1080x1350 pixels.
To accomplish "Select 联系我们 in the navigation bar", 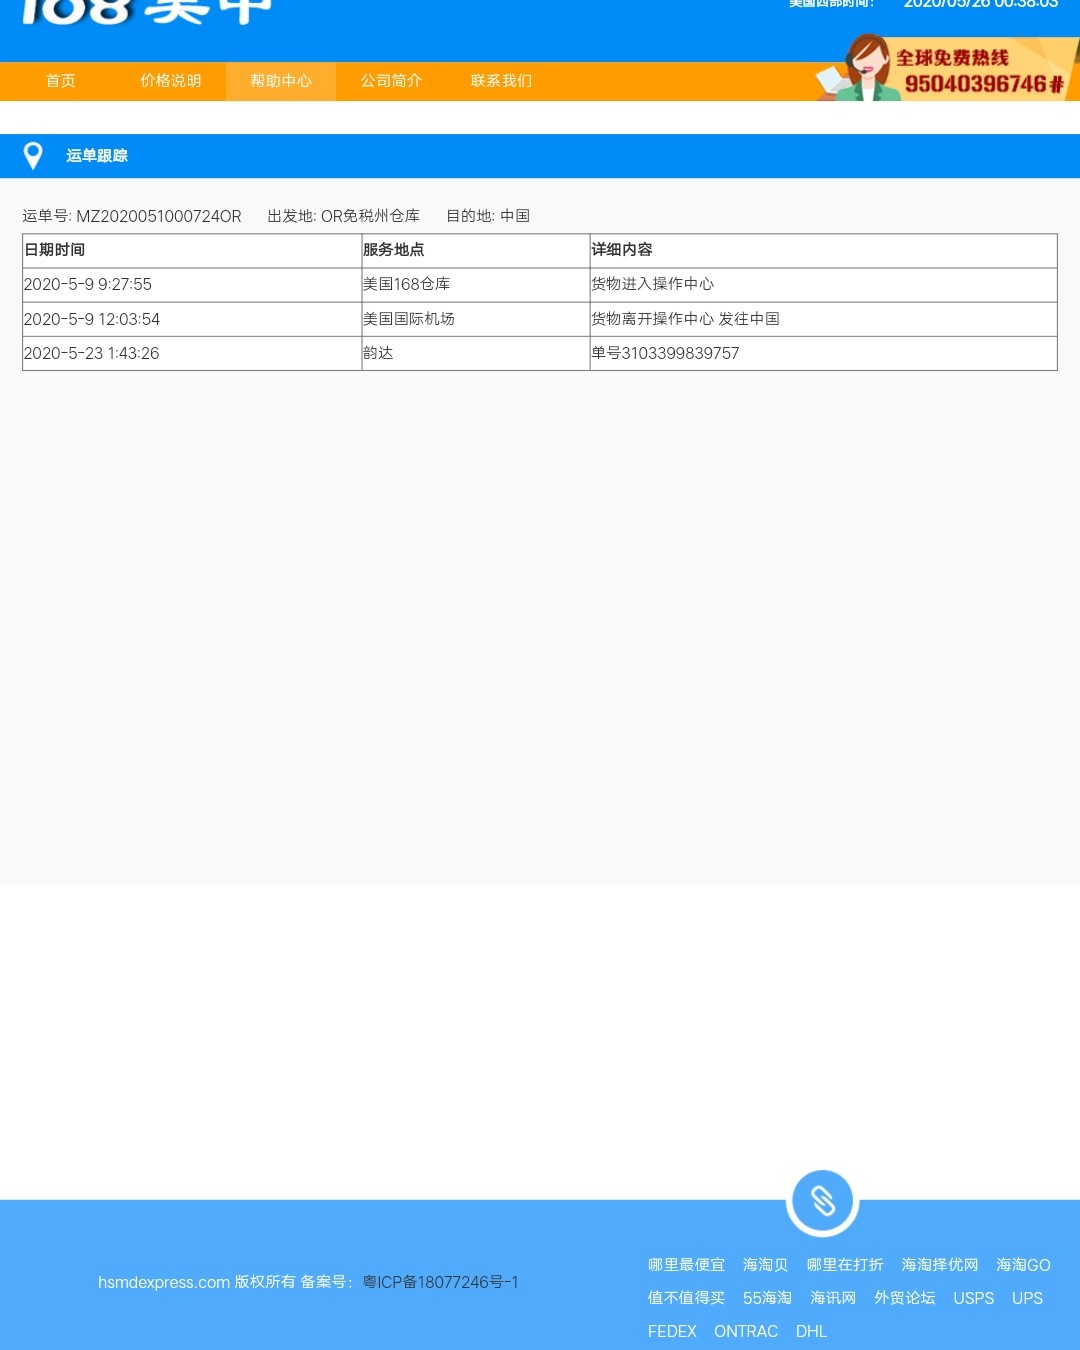I will [501, 81].
